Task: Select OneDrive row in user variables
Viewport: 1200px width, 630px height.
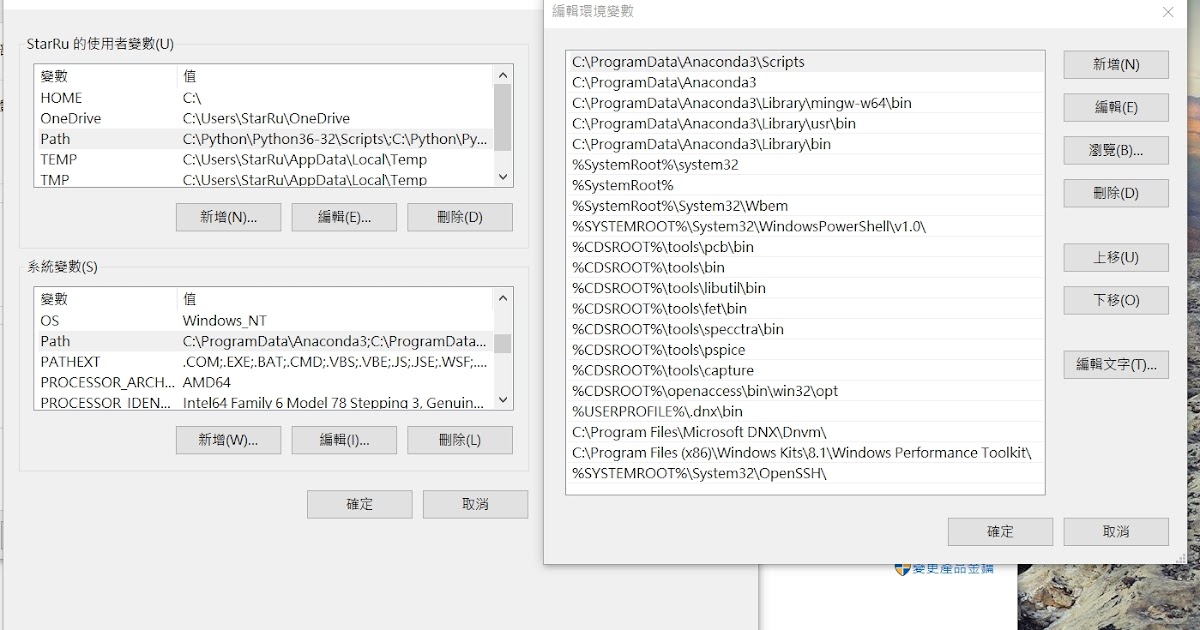Action: (x=264, y=118)
